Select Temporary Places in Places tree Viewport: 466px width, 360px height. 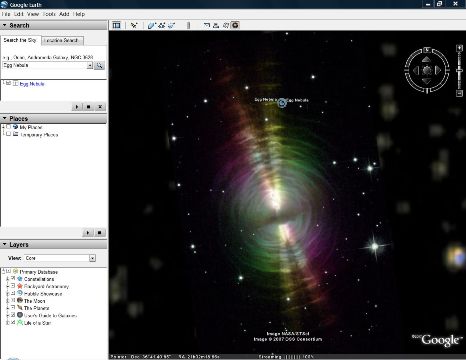(39, 135)
